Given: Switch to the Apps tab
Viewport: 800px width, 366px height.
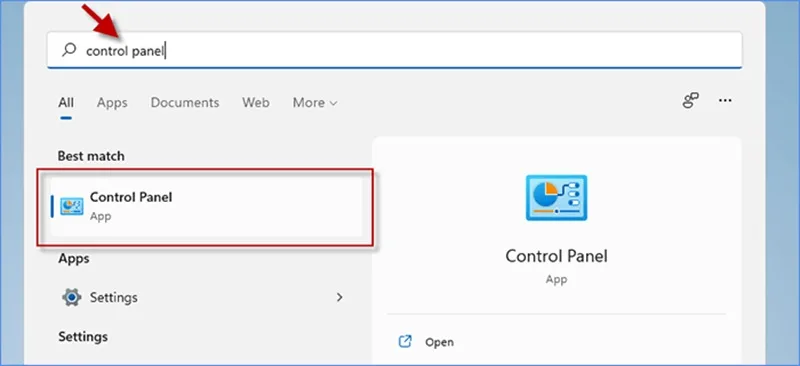Looking at the screenshot, I should coord(112,103).
